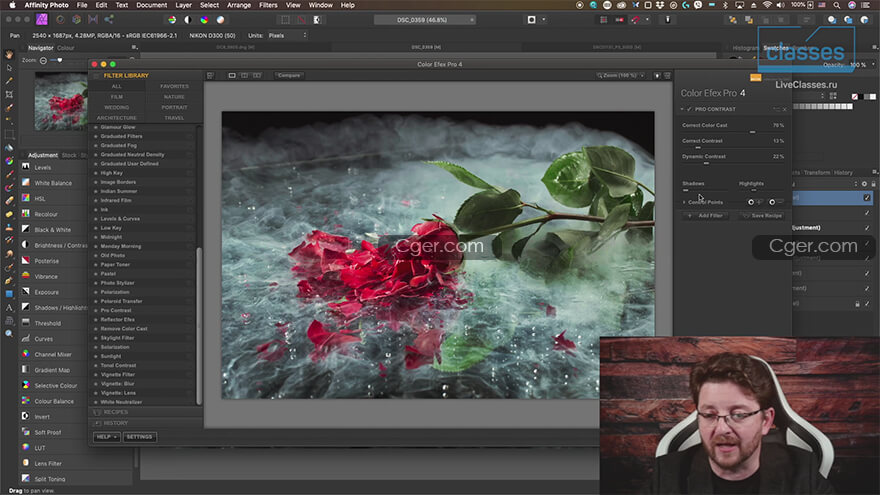Select the Zoom magnifier tool
Viewport: 880px width, 495px height.
[x=9, y=333]
